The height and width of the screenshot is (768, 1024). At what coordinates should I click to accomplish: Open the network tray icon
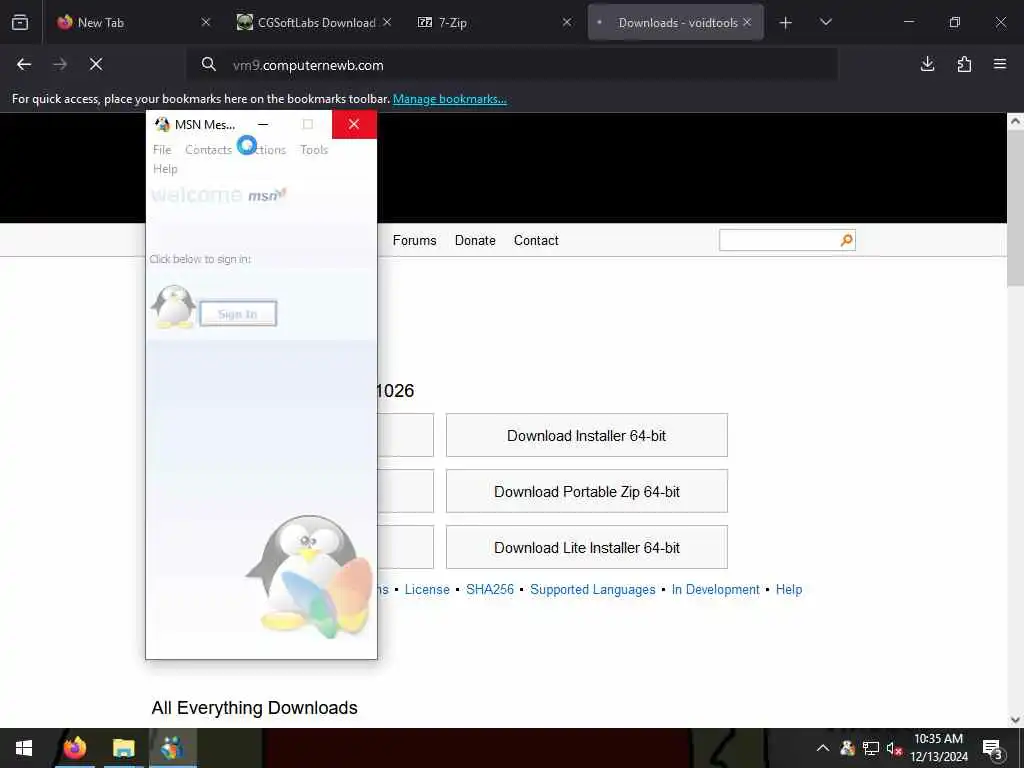(x=871, y=748)
